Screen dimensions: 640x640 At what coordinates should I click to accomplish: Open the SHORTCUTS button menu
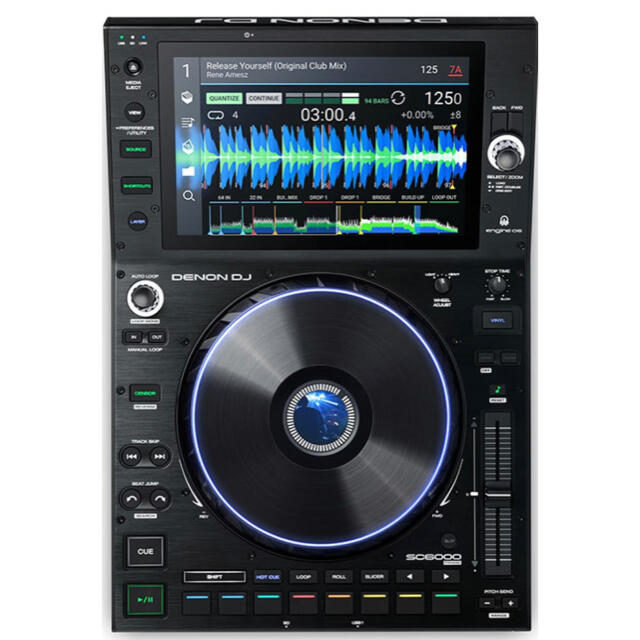pos(137,186)
